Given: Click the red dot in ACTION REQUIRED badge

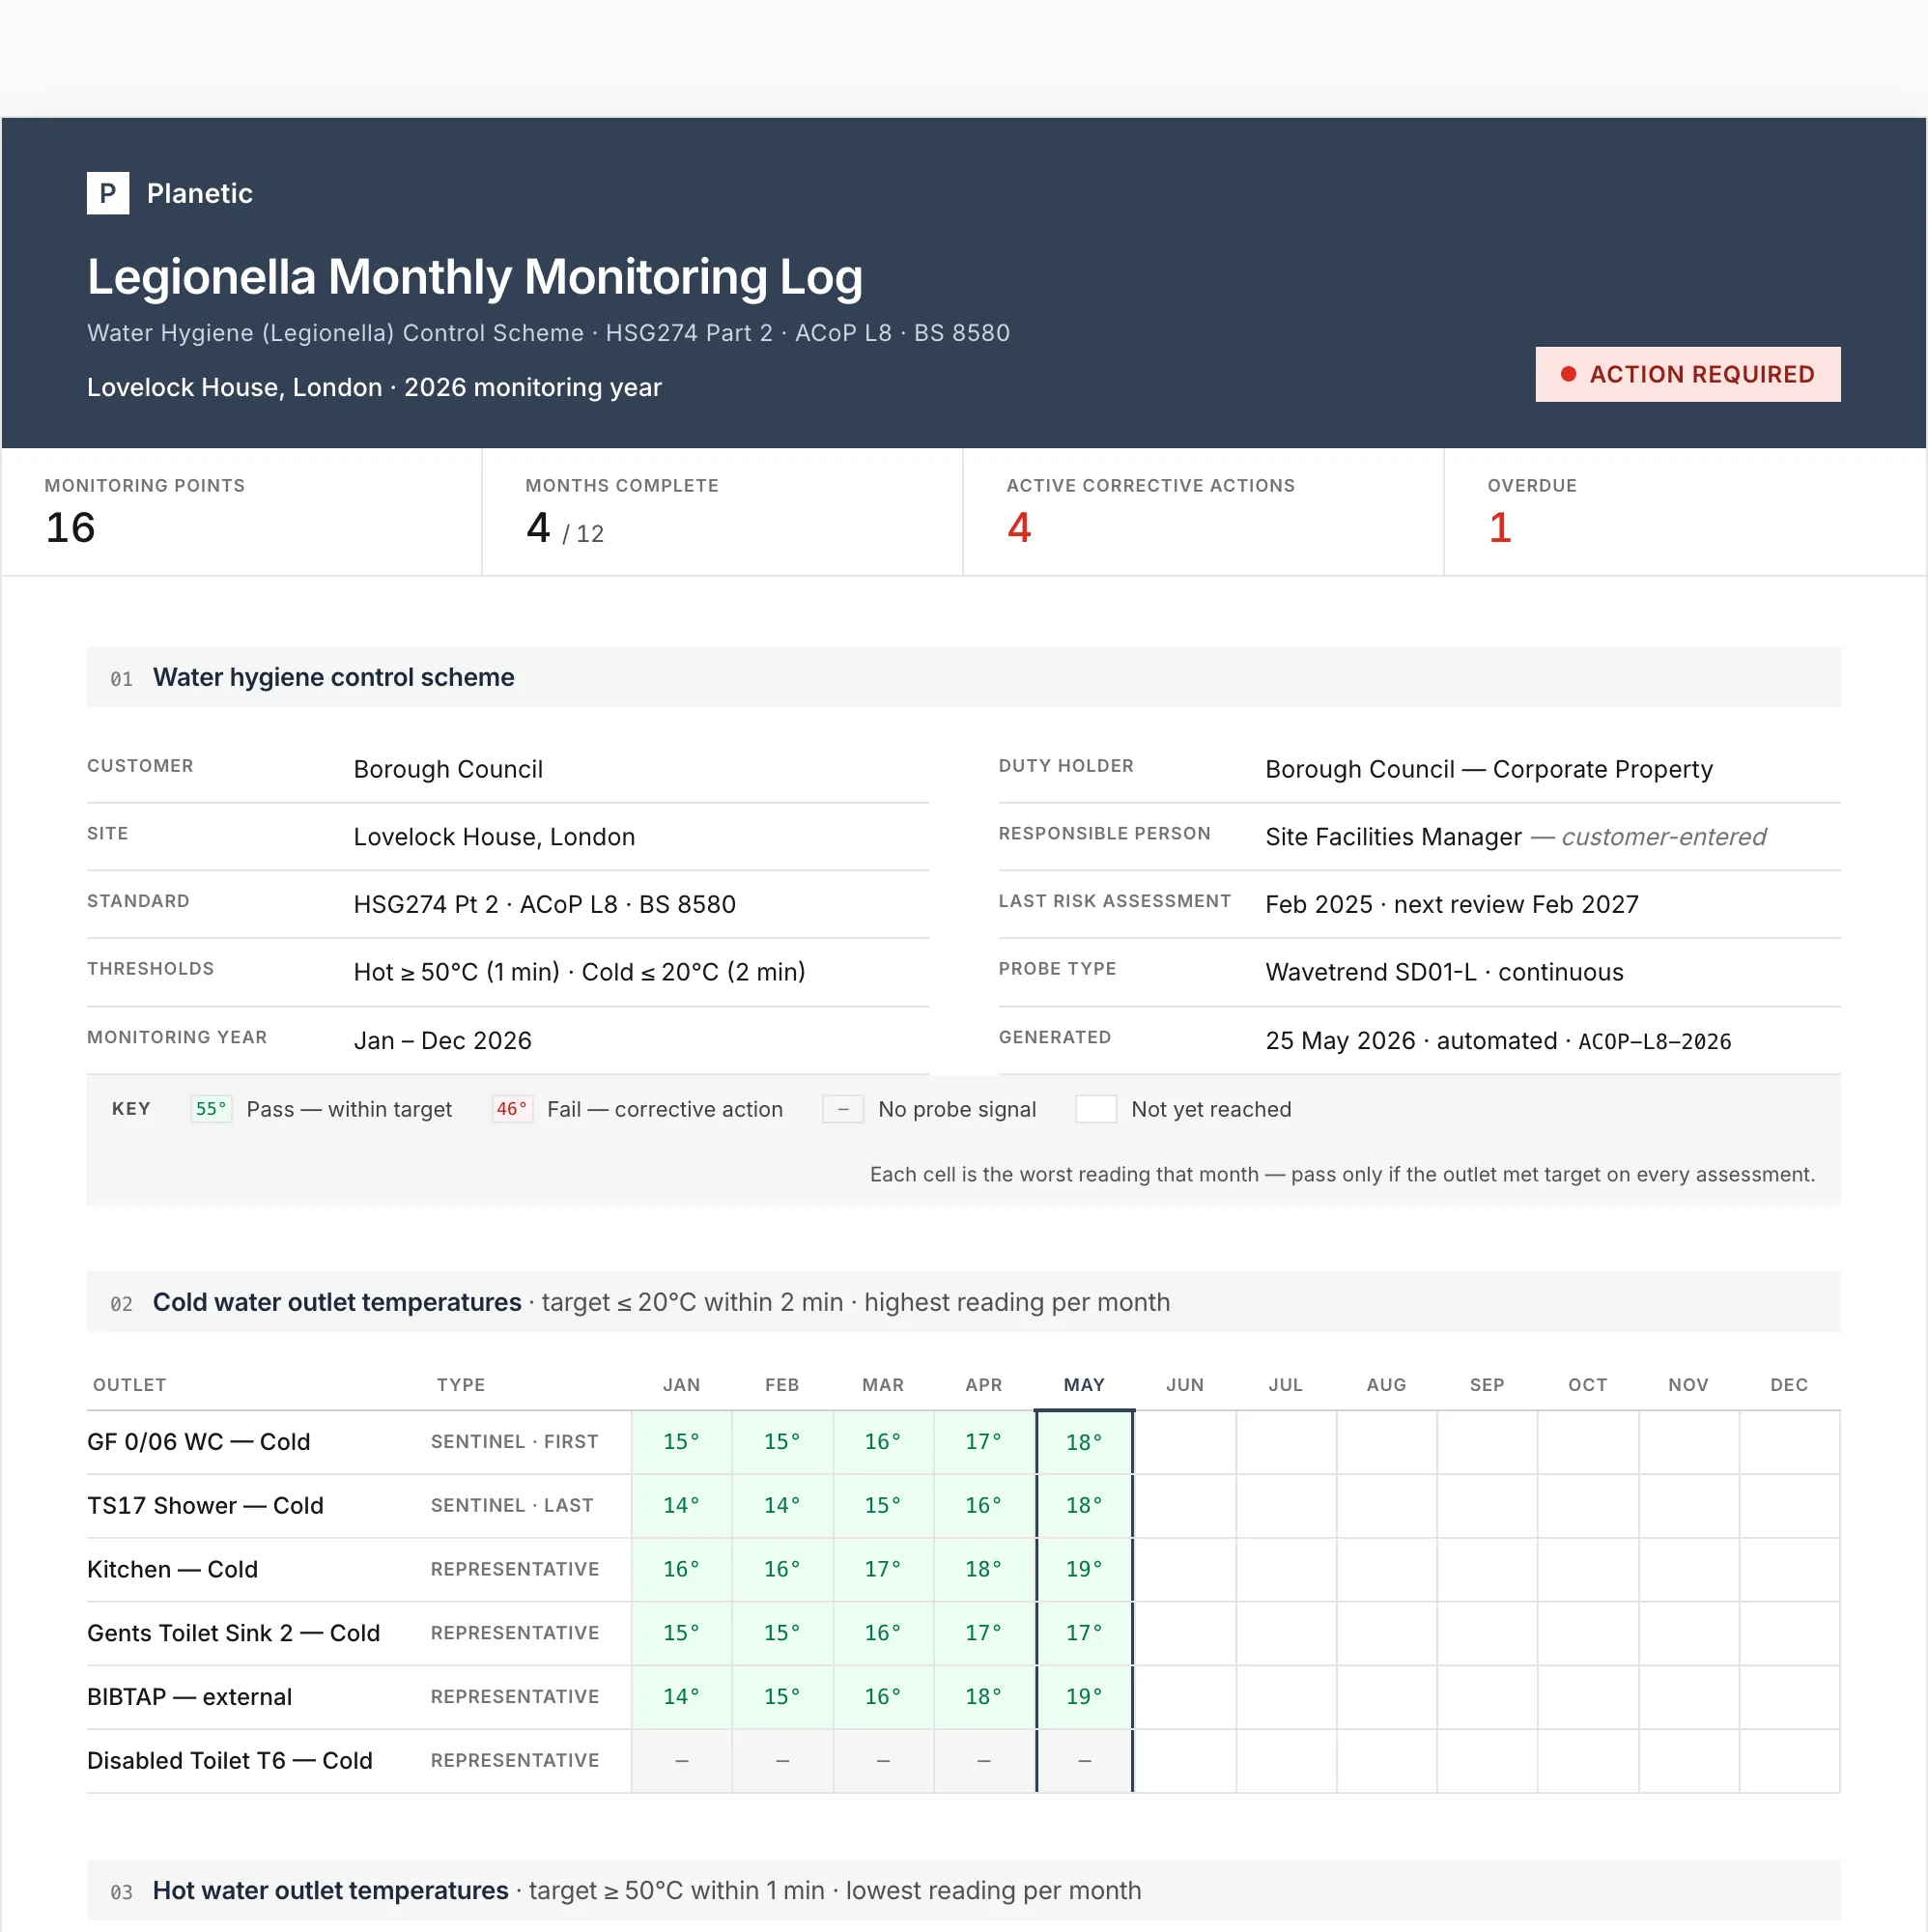Looking at the screenshot, I should (1568, 374).
